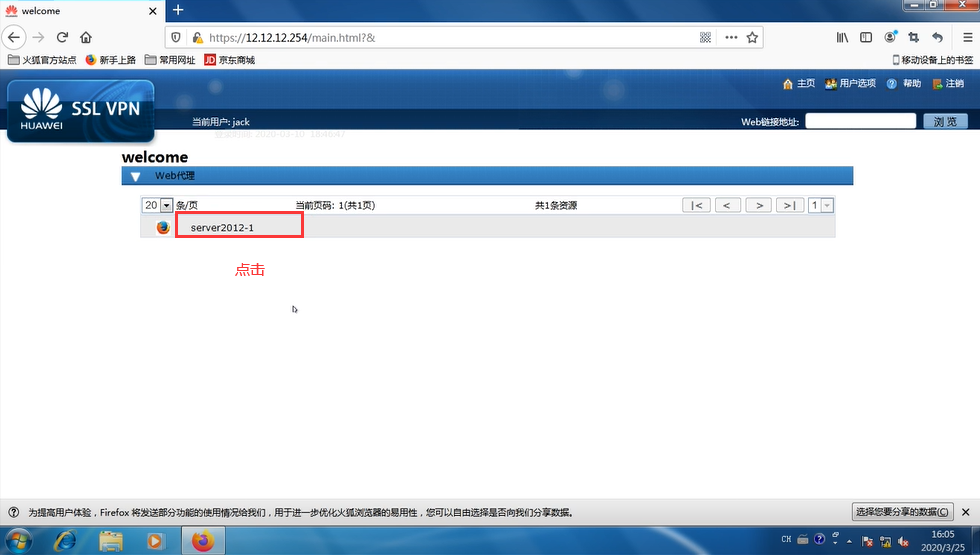Open the Library bookshelf icon
Image resolution: width=980 pixels, height=555 pixels.
coord(842,38)
